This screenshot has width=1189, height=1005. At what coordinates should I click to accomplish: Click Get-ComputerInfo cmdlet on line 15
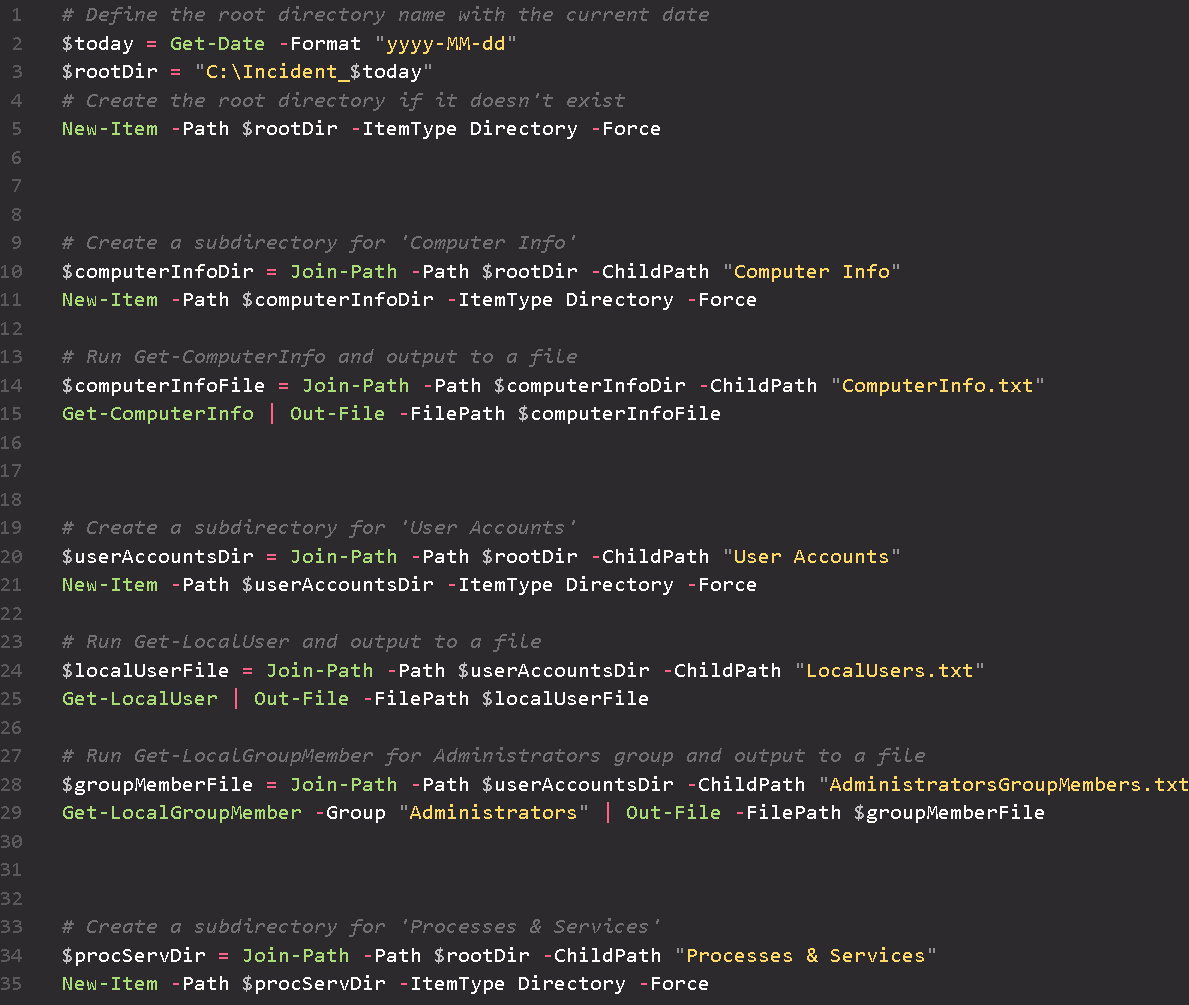(158, 414)
